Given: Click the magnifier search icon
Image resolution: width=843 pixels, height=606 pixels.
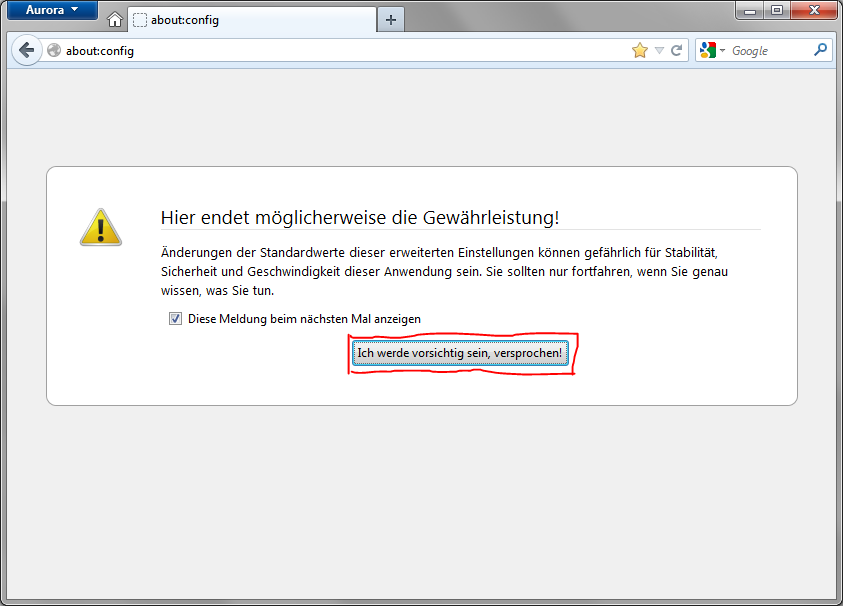Looking at the screenshot, I should pyautogui.click(x=820, y=50).
